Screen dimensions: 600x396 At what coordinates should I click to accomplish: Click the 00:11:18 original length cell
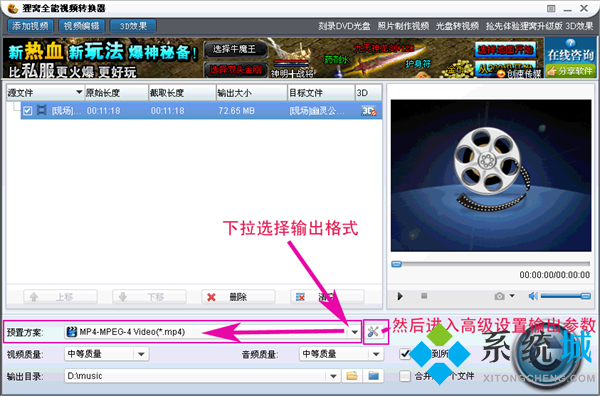pyautogui.click(x=104, y=111)
